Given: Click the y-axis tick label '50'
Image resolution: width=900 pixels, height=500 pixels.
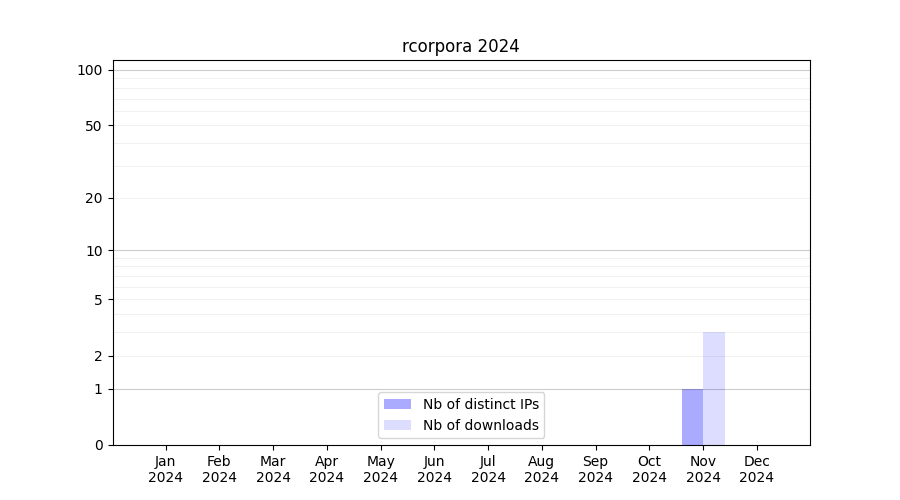Looking at the screenshot, I should pyautogui.click(x=94, y=126).
